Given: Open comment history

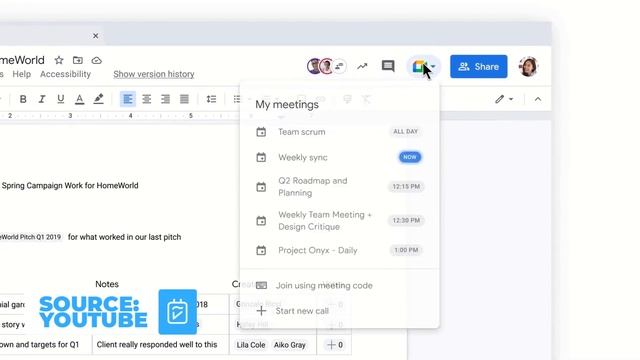Looking at the screenshot, I should click(388, 66).
